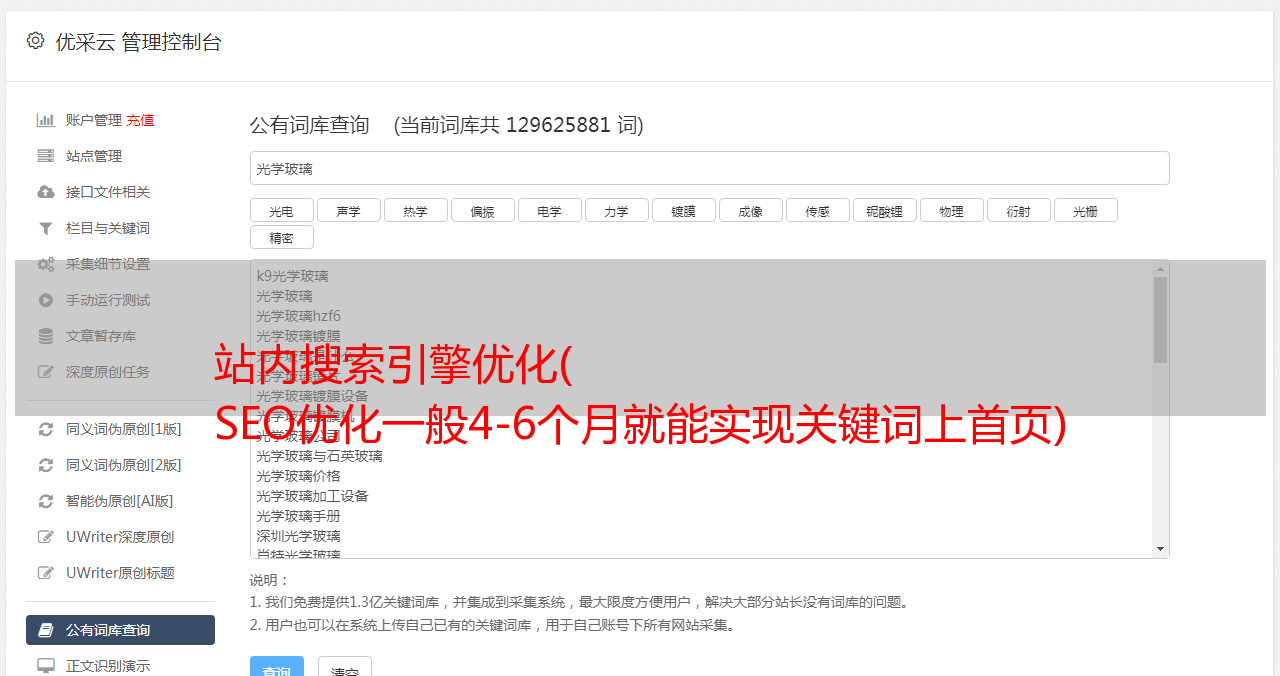This screenshot has width=1280, height=676.
Task: Click note line about 1.3亿关键词库
Action: pyautogui.click(x=579, y=603)
